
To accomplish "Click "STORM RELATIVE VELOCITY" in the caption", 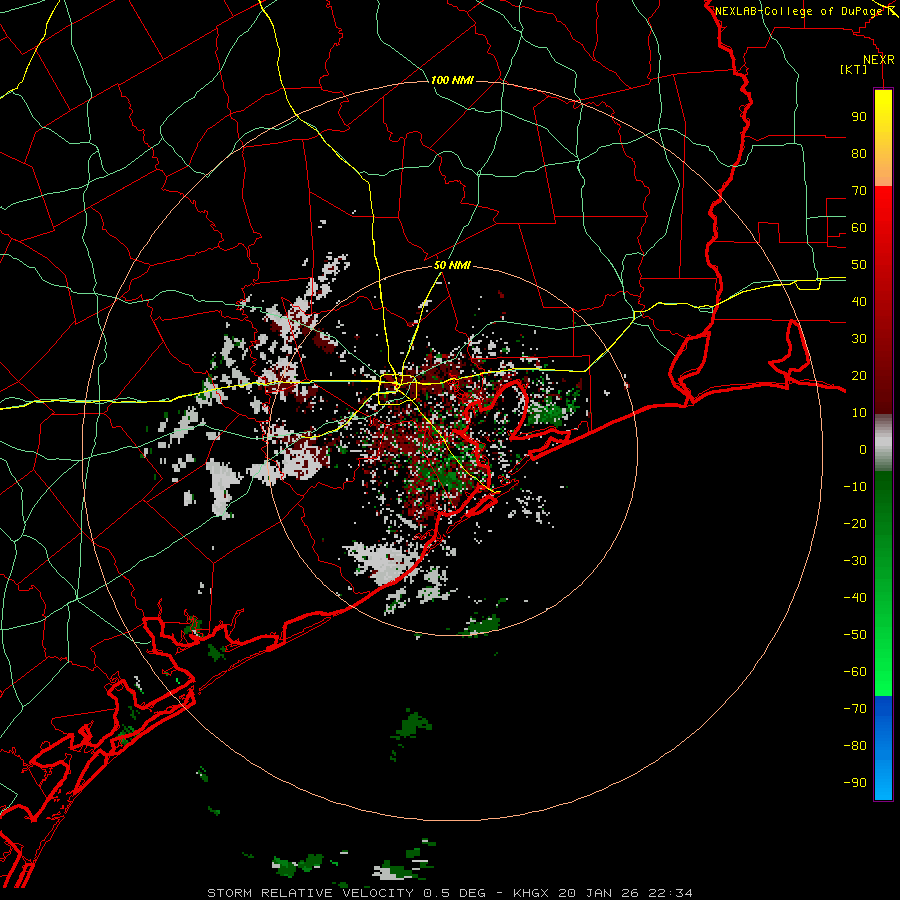I will click(x=309, y=893).
